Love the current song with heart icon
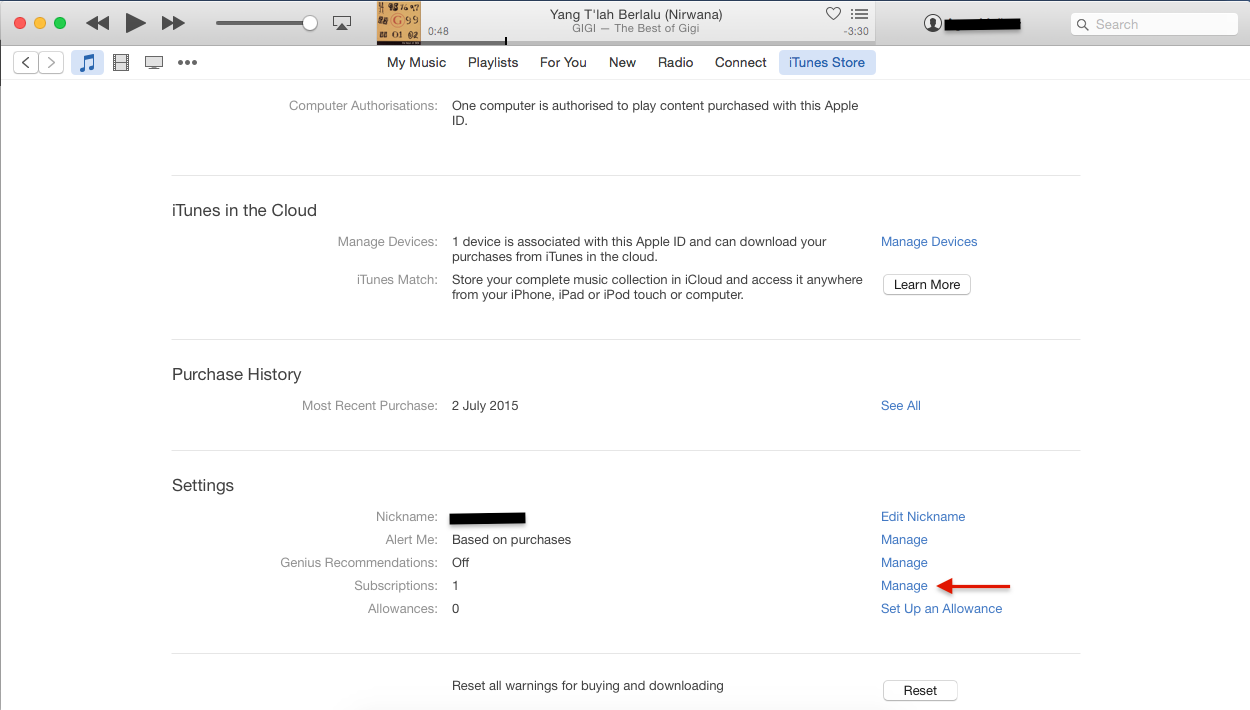 (833, 14)
